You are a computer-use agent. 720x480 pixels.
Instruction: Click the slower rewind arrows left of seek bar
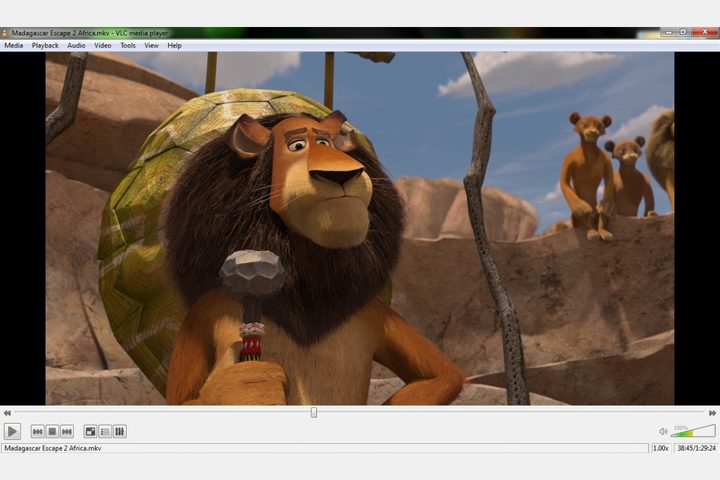tap(7, 412)
